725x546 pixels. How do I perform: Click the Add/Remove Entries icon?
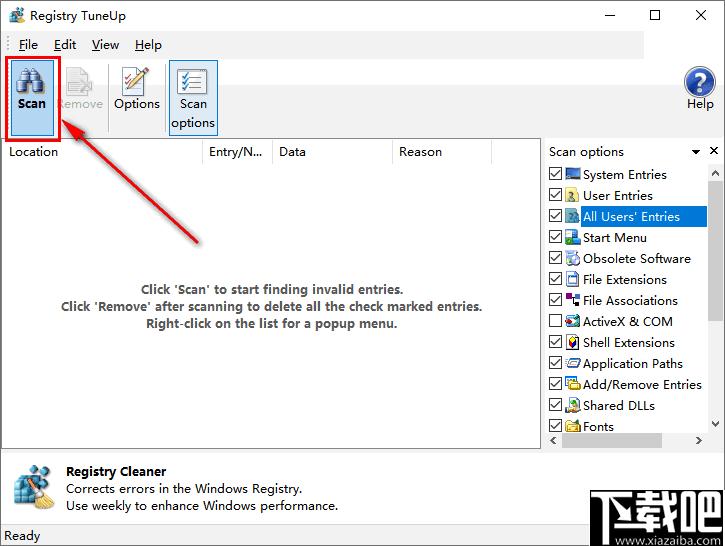572,384
